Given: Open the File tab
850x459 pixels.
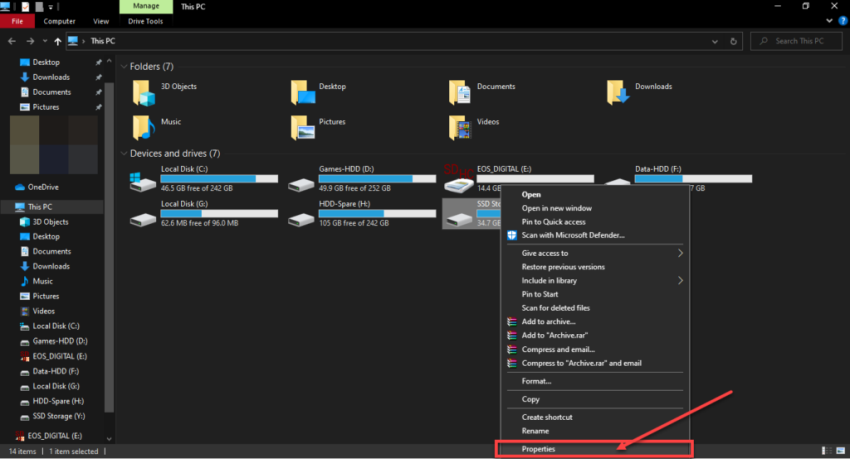Looking at the screenshot, I should pos(17,21).
